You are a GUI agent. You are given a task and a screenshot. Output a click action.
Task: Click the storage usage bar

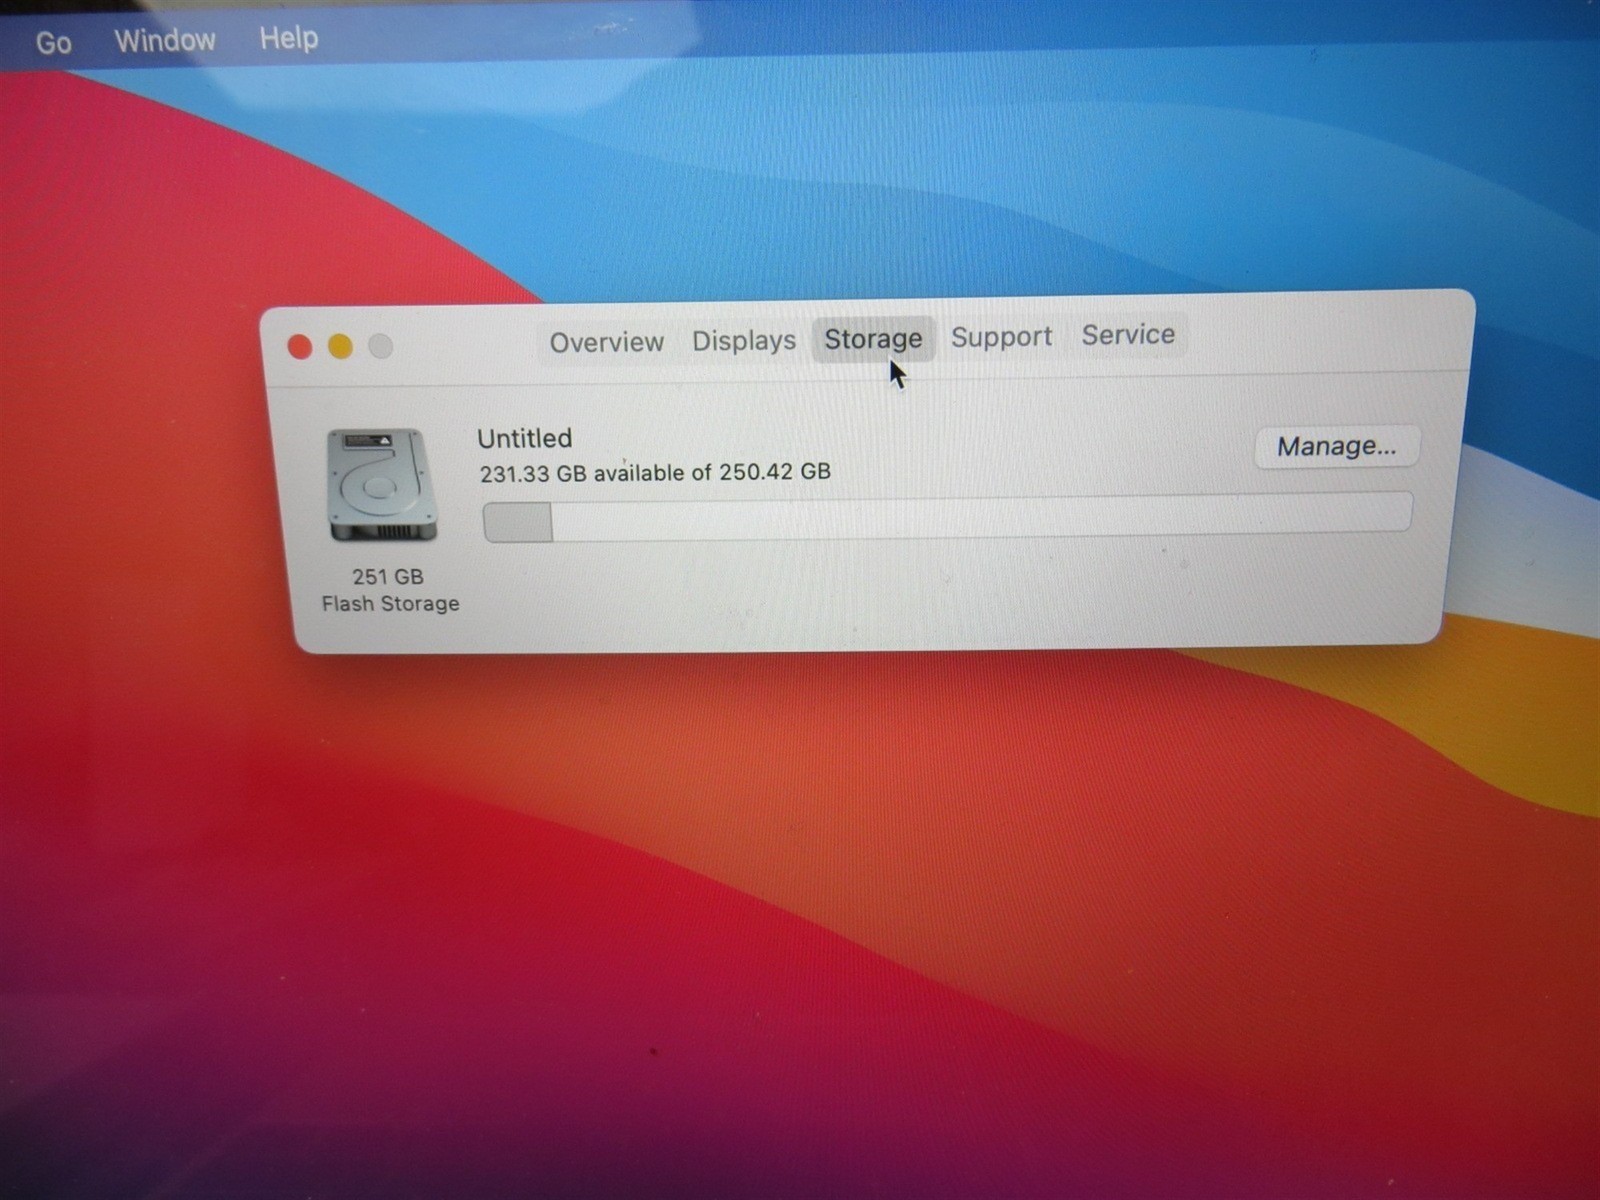point(947,518)
